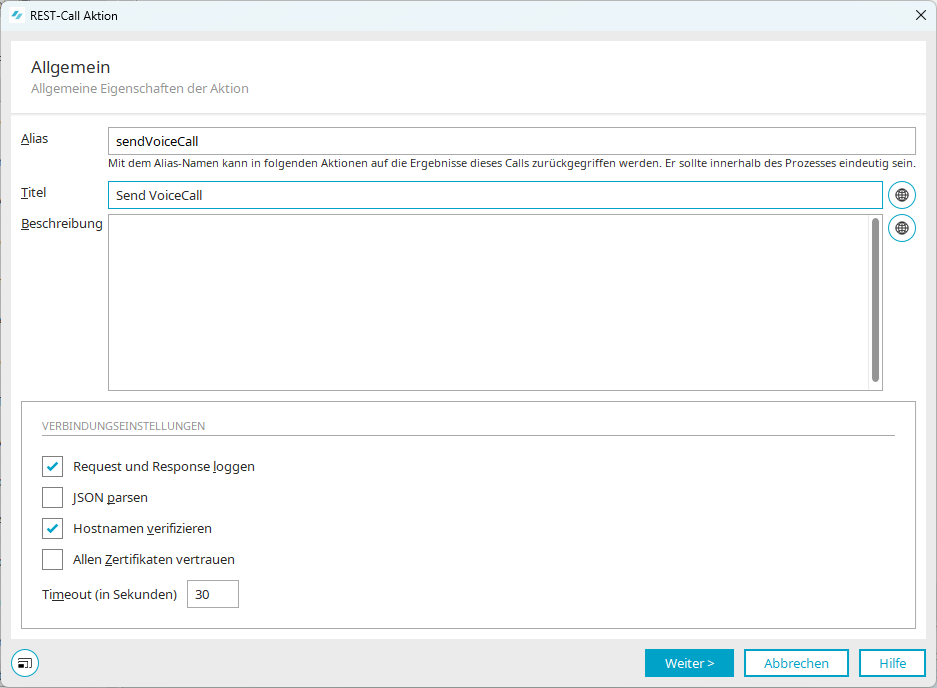Viewport: 937px width, 688px height.
Task: Open the Hilfe button
Action: coord(892,663)
